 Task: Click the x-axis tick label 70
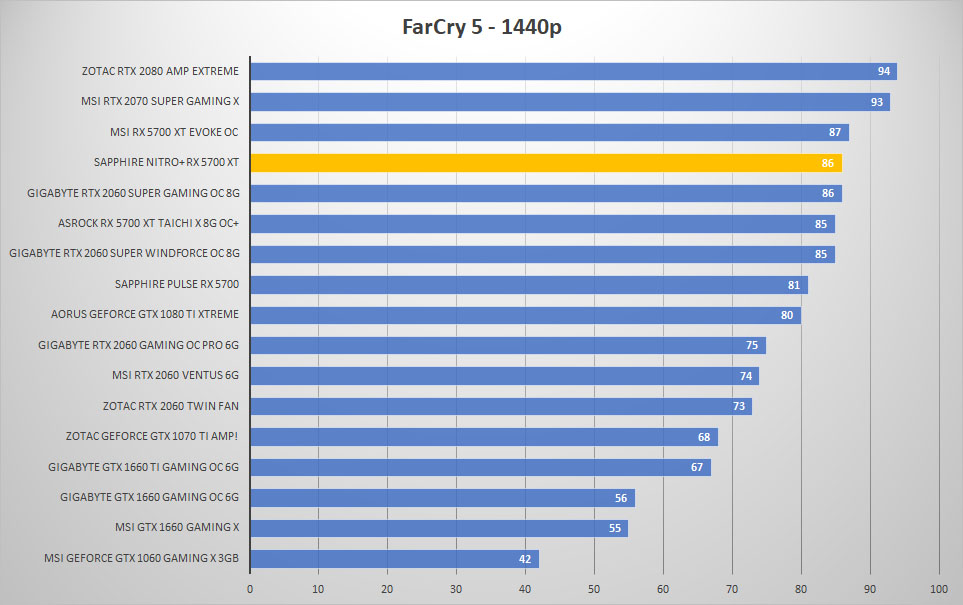[x=732, y=589]
